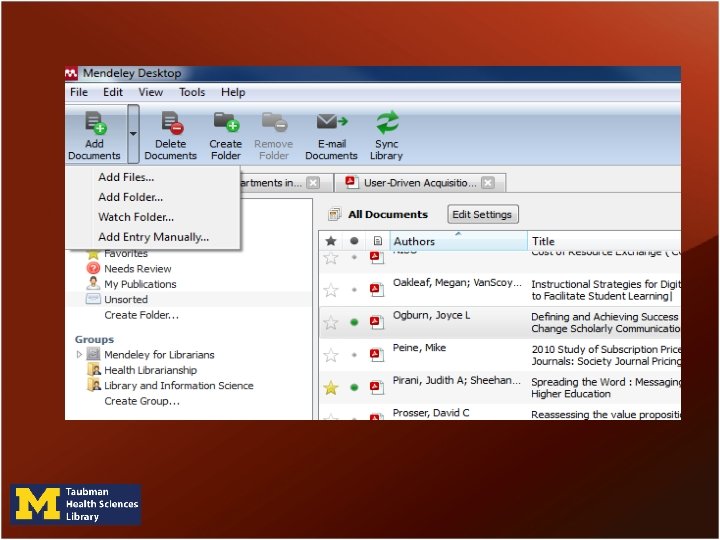
Task: Sort by the file attachment column header
Action: [377, 241]
